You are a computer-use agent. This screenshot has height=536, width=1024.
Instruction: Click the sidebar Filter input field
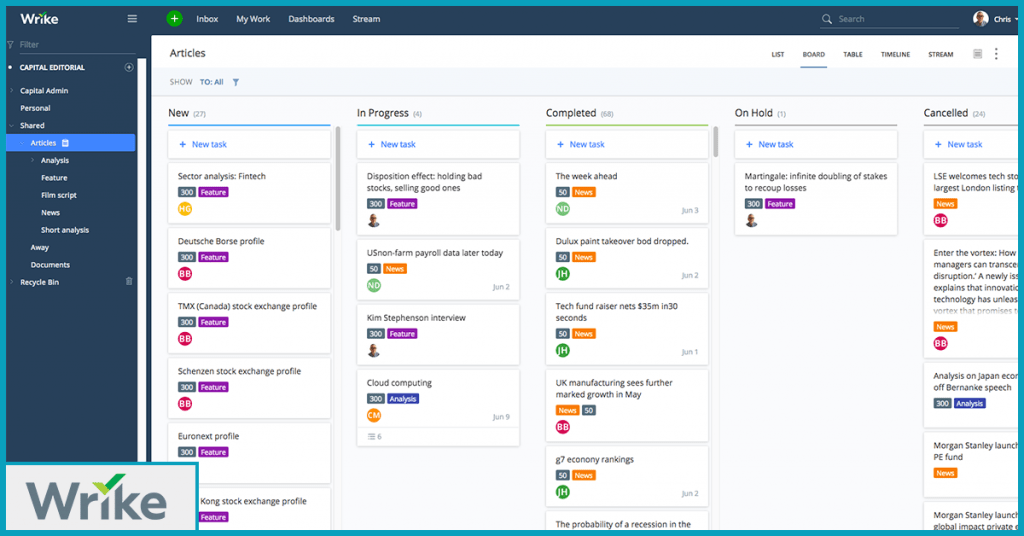tap(77, 44)
